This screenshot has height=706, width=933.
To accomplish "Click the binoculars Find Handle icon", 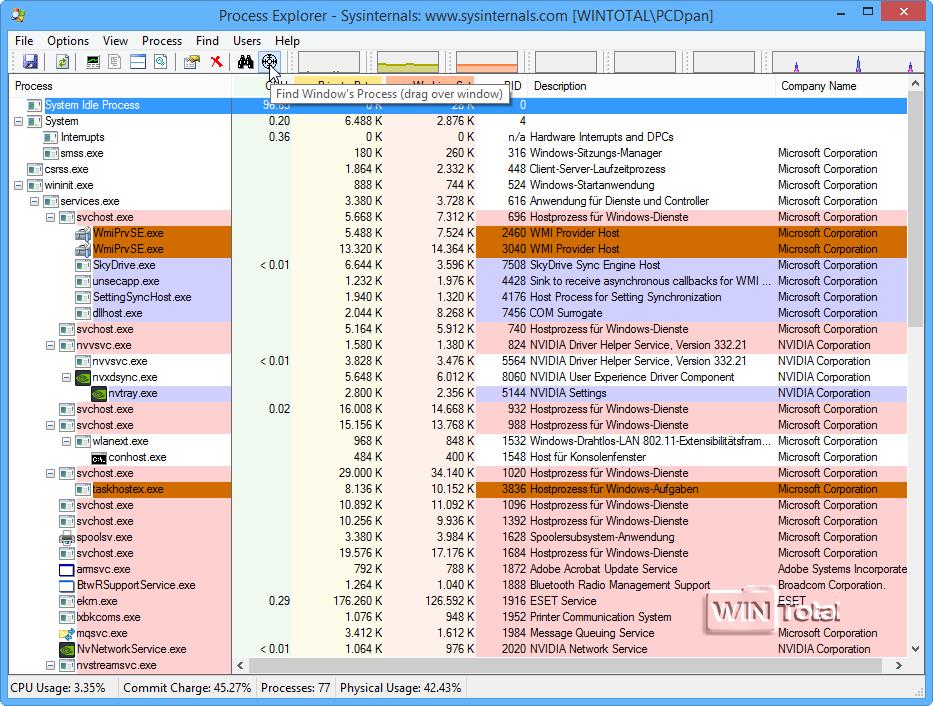I will coord(245,62).
